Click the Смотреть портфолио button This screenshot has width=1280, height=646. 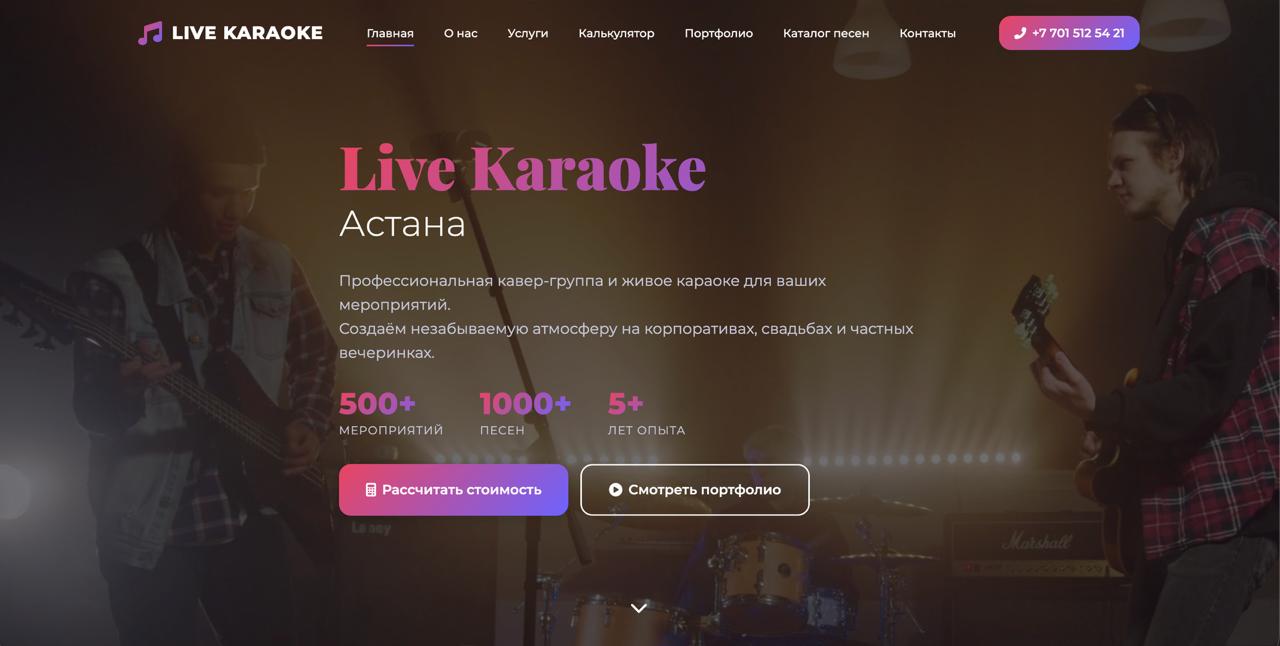(x=695, y=490)
